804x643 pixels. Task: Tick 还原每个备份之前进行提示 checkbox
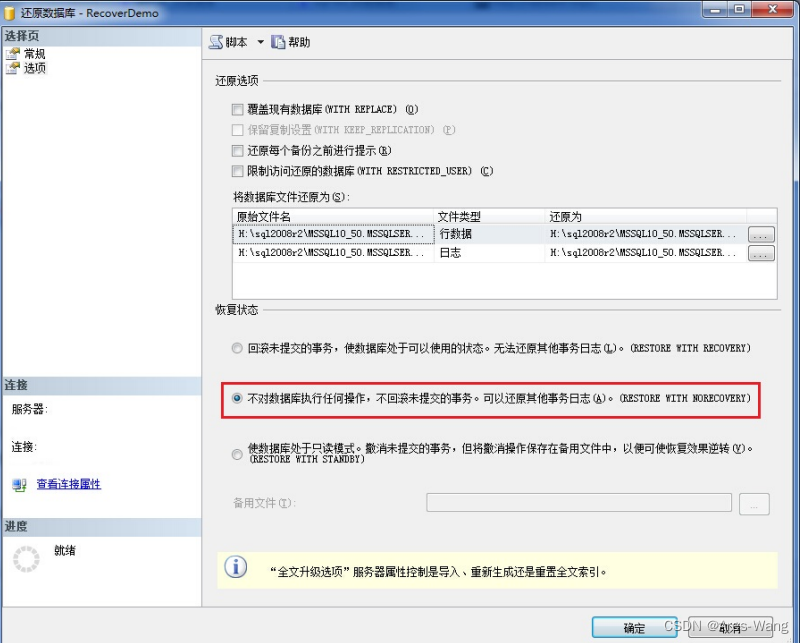coord(237,151)
